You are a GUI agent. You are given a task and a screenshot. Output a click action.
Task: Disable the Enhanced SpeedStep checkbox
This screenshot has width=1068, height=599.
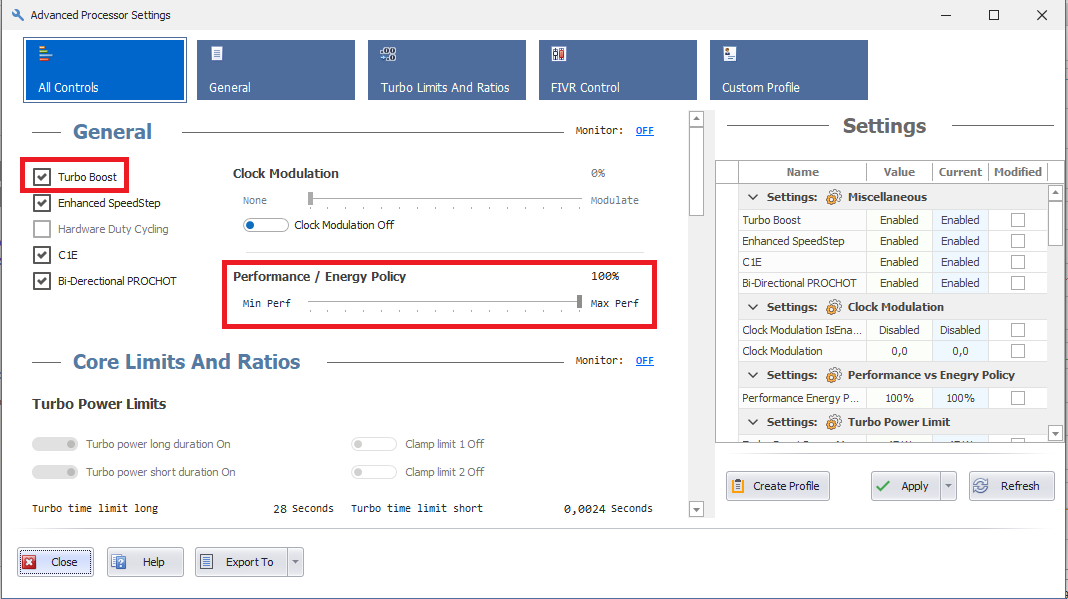tap(42, 203)
